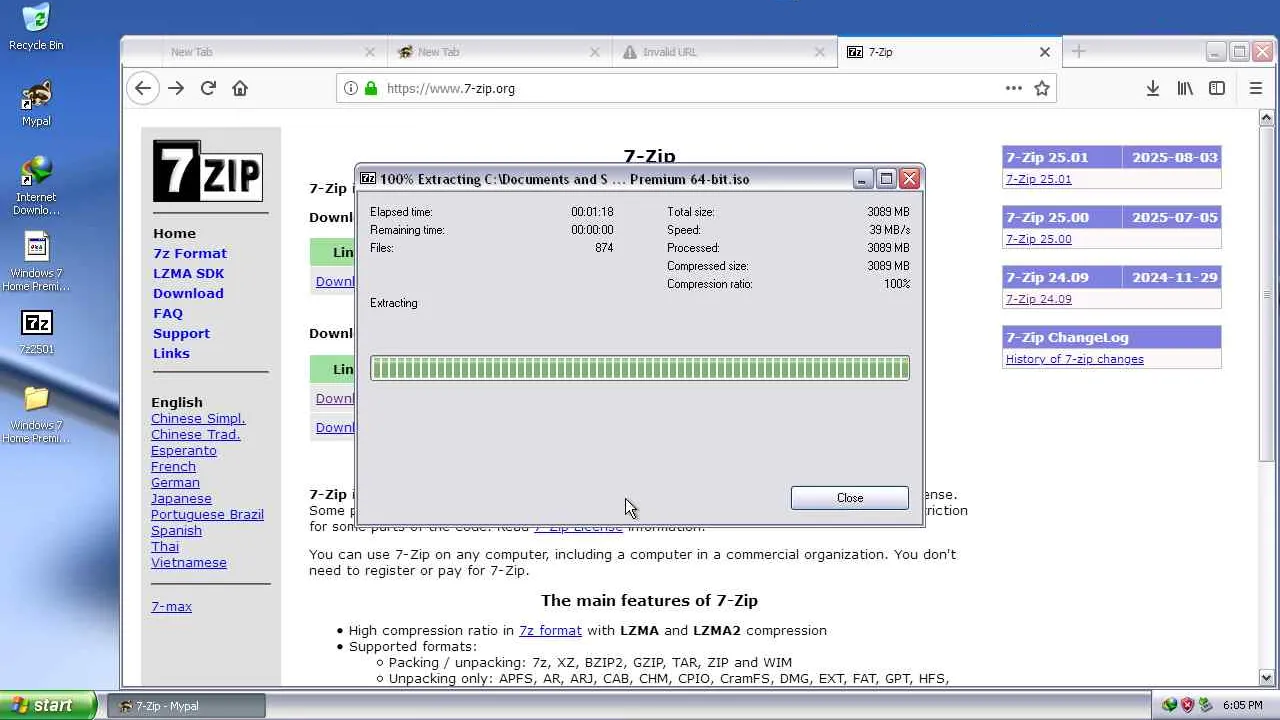This screenshot has height=720, width=1280.
Task: Open the browser hamburger menu
Action: point(1256,88)
